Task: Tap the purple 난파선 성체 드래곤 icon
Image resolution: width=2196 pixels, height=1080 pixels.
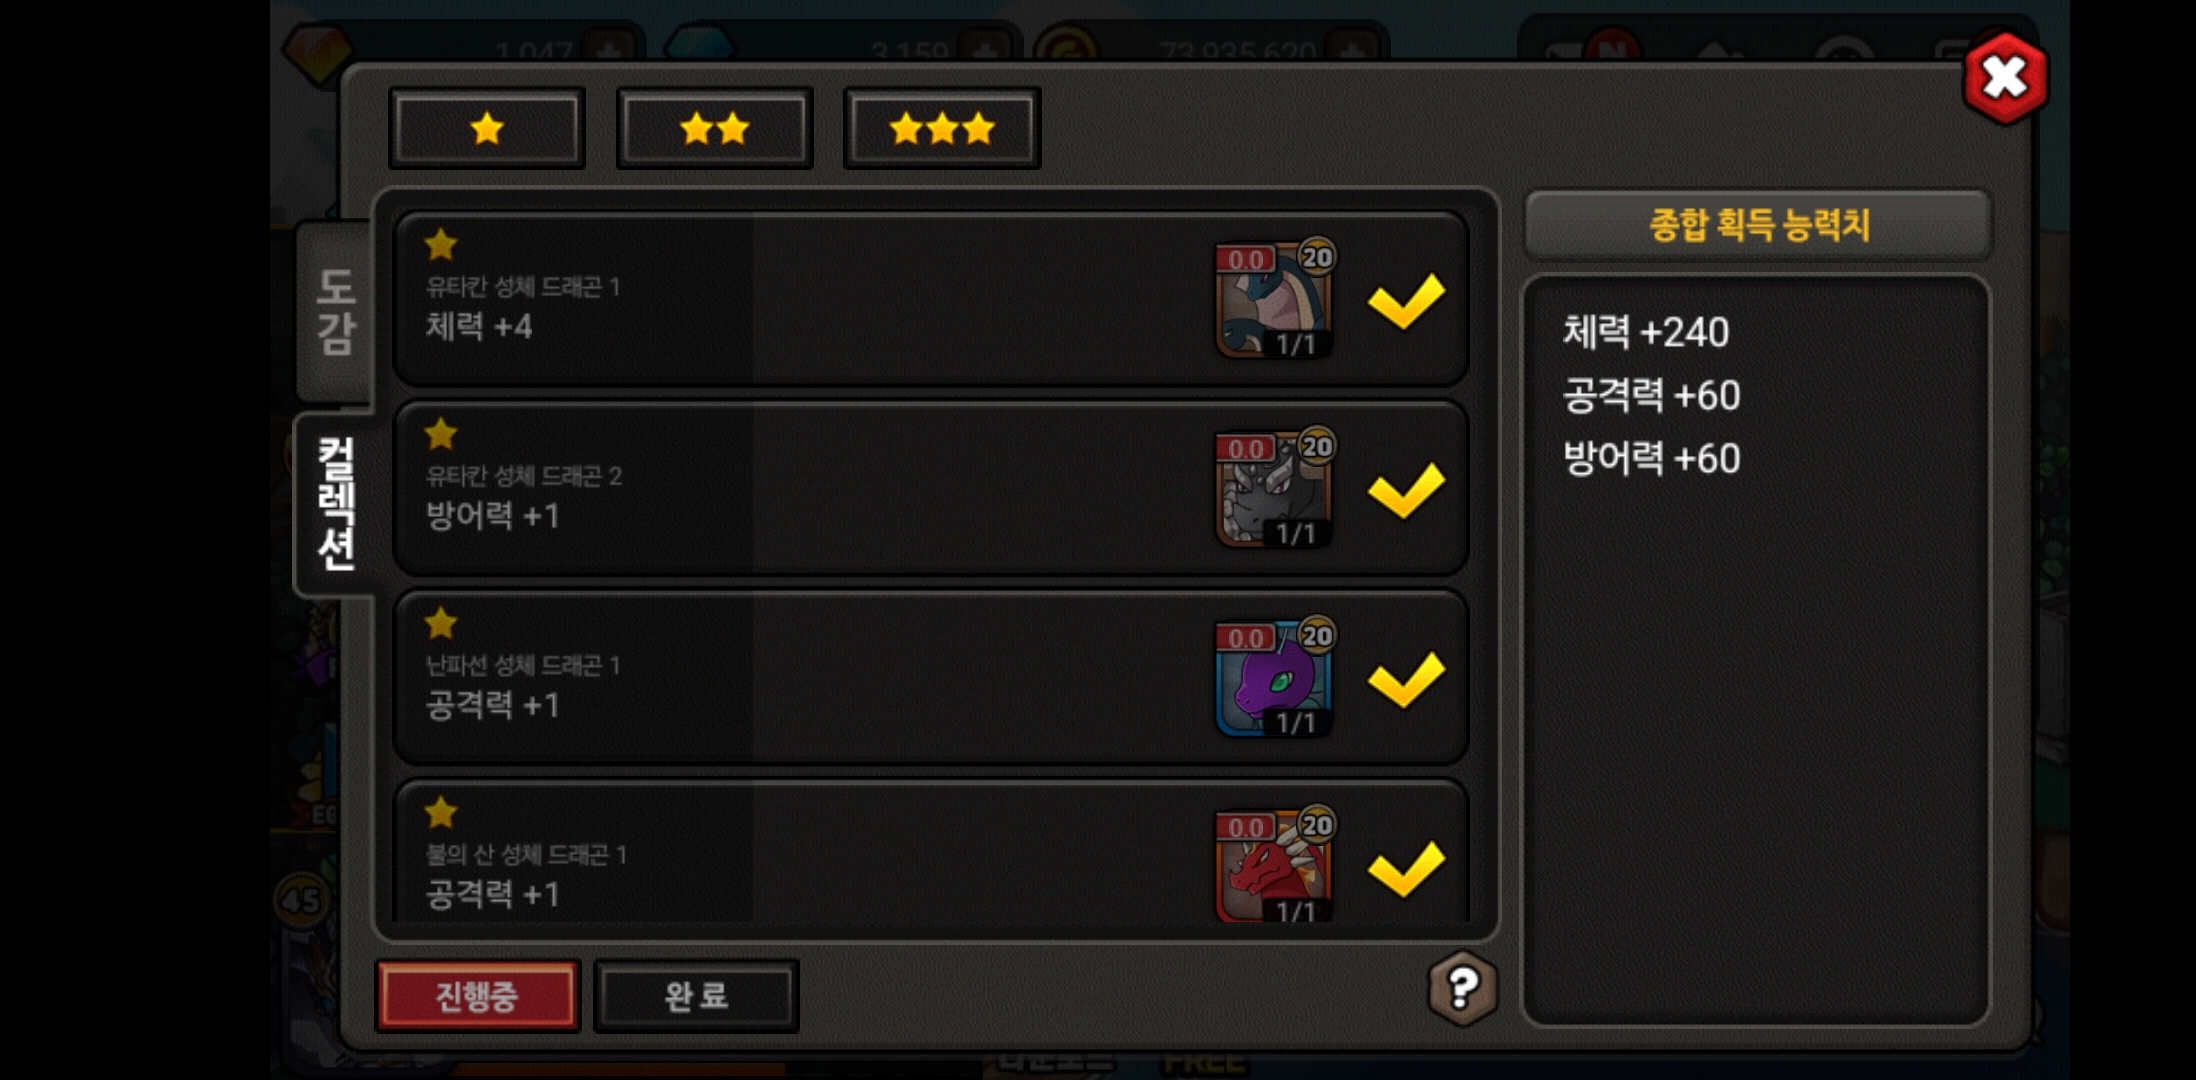Action: click(1274, 677)
